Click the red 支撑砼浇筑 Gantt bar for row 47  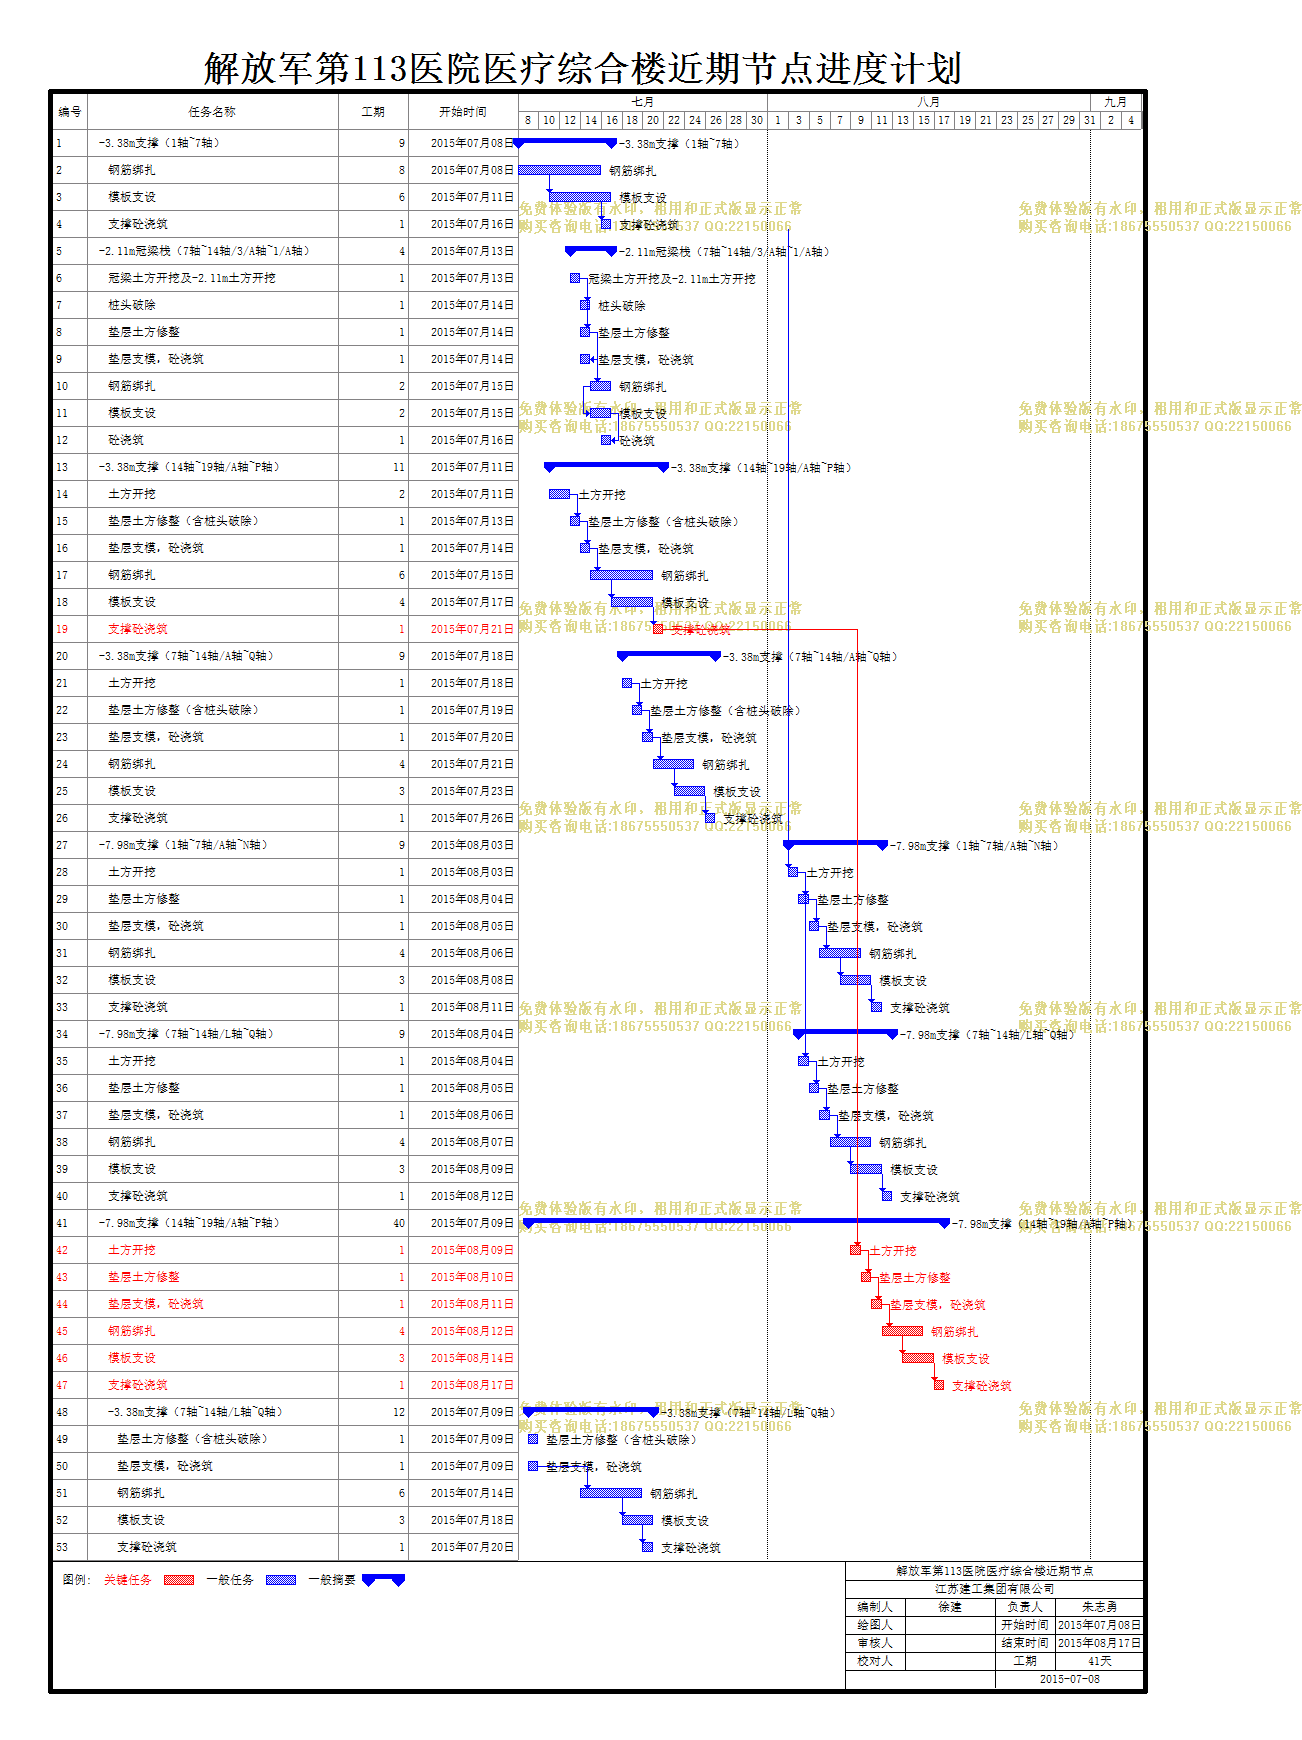pyautogui.click(x=939, y=1385)
